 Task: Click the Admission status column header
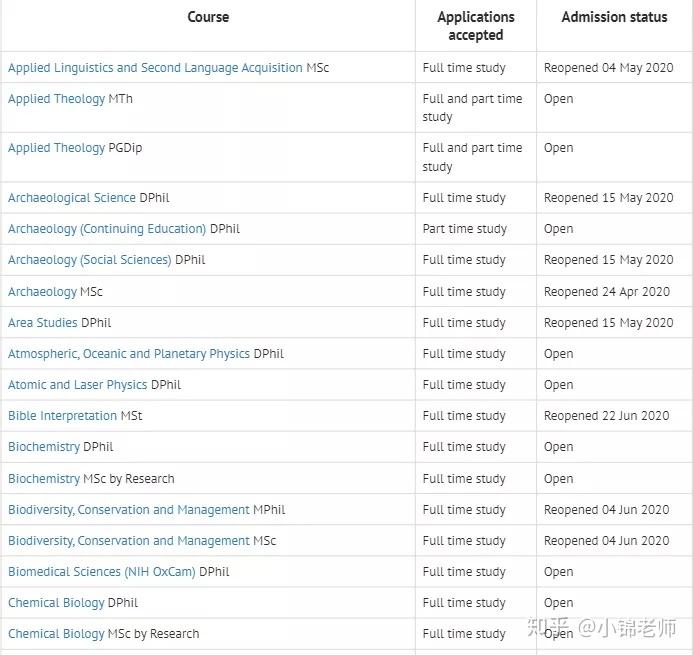[614, 17]
